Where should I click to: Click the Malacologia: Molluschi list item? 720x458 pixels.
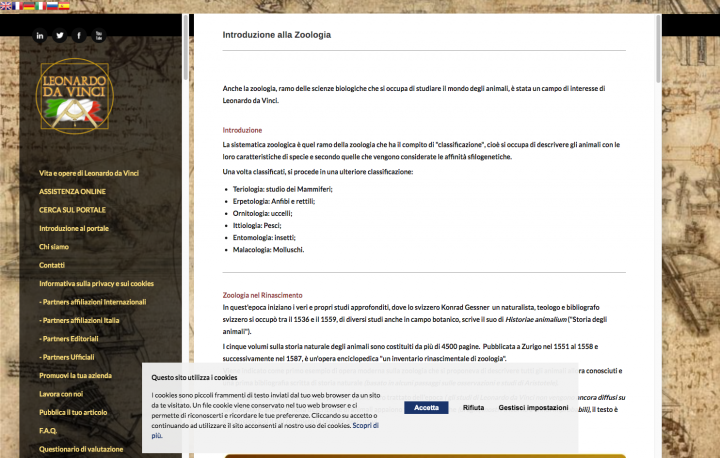pos(268,249)
